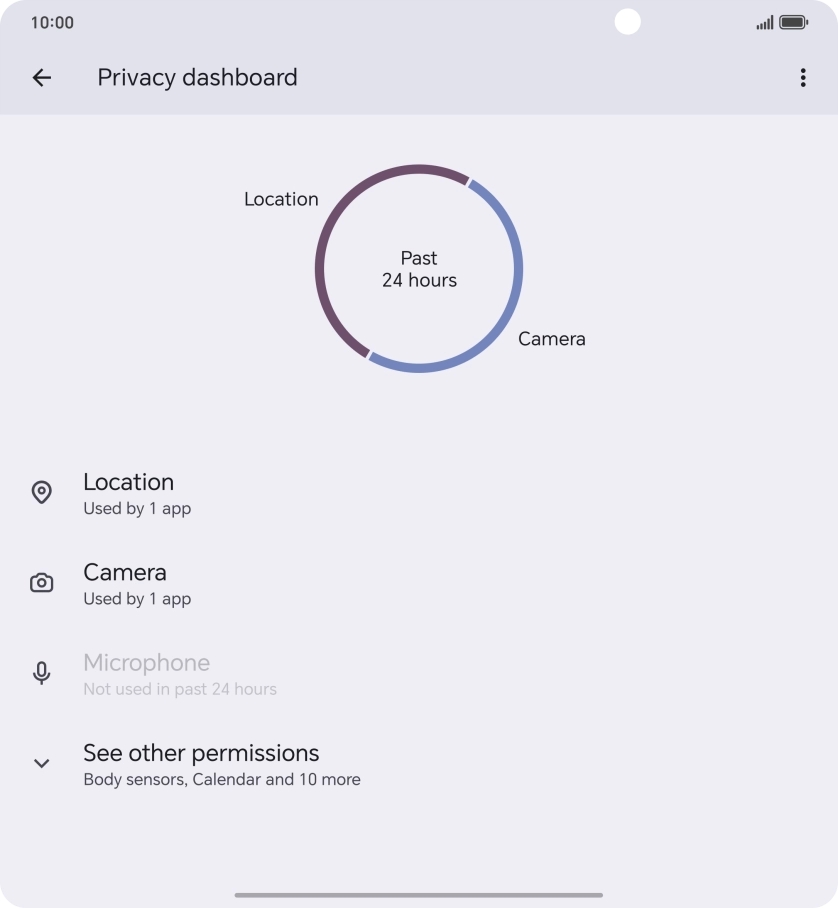The image size is (838, 908).
Task: Select the Camera icon in the list
Action: tap(41, 582)
